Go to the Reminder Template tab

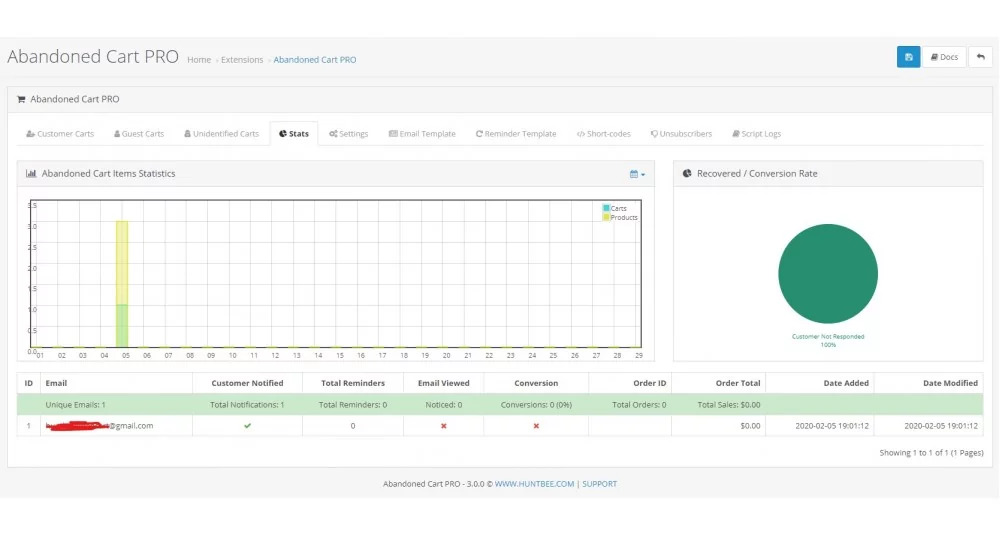point(516,134)
